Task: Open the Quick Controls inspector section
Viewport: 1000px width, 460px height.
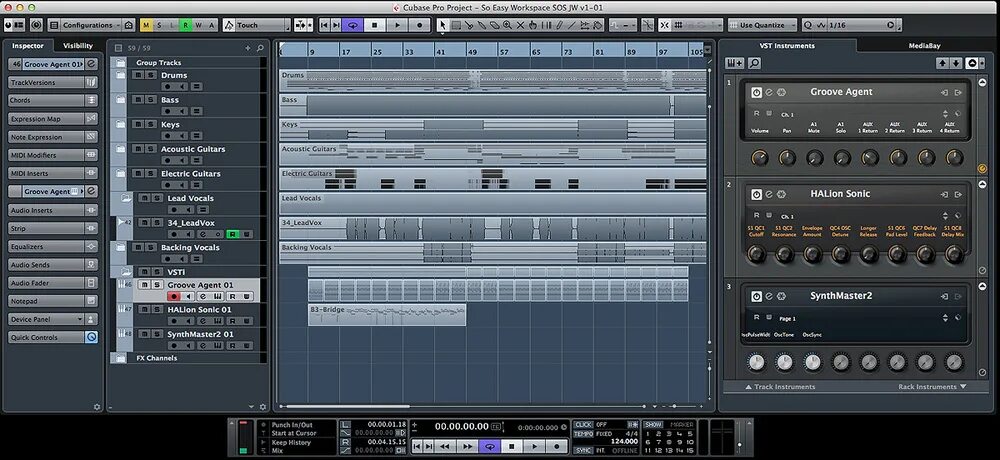Action: tap(52, 338)
